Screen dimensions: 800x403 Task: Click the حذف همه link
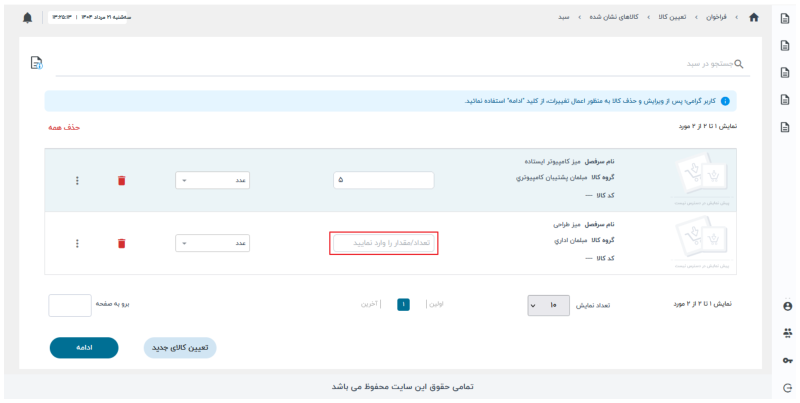(64, 128)
